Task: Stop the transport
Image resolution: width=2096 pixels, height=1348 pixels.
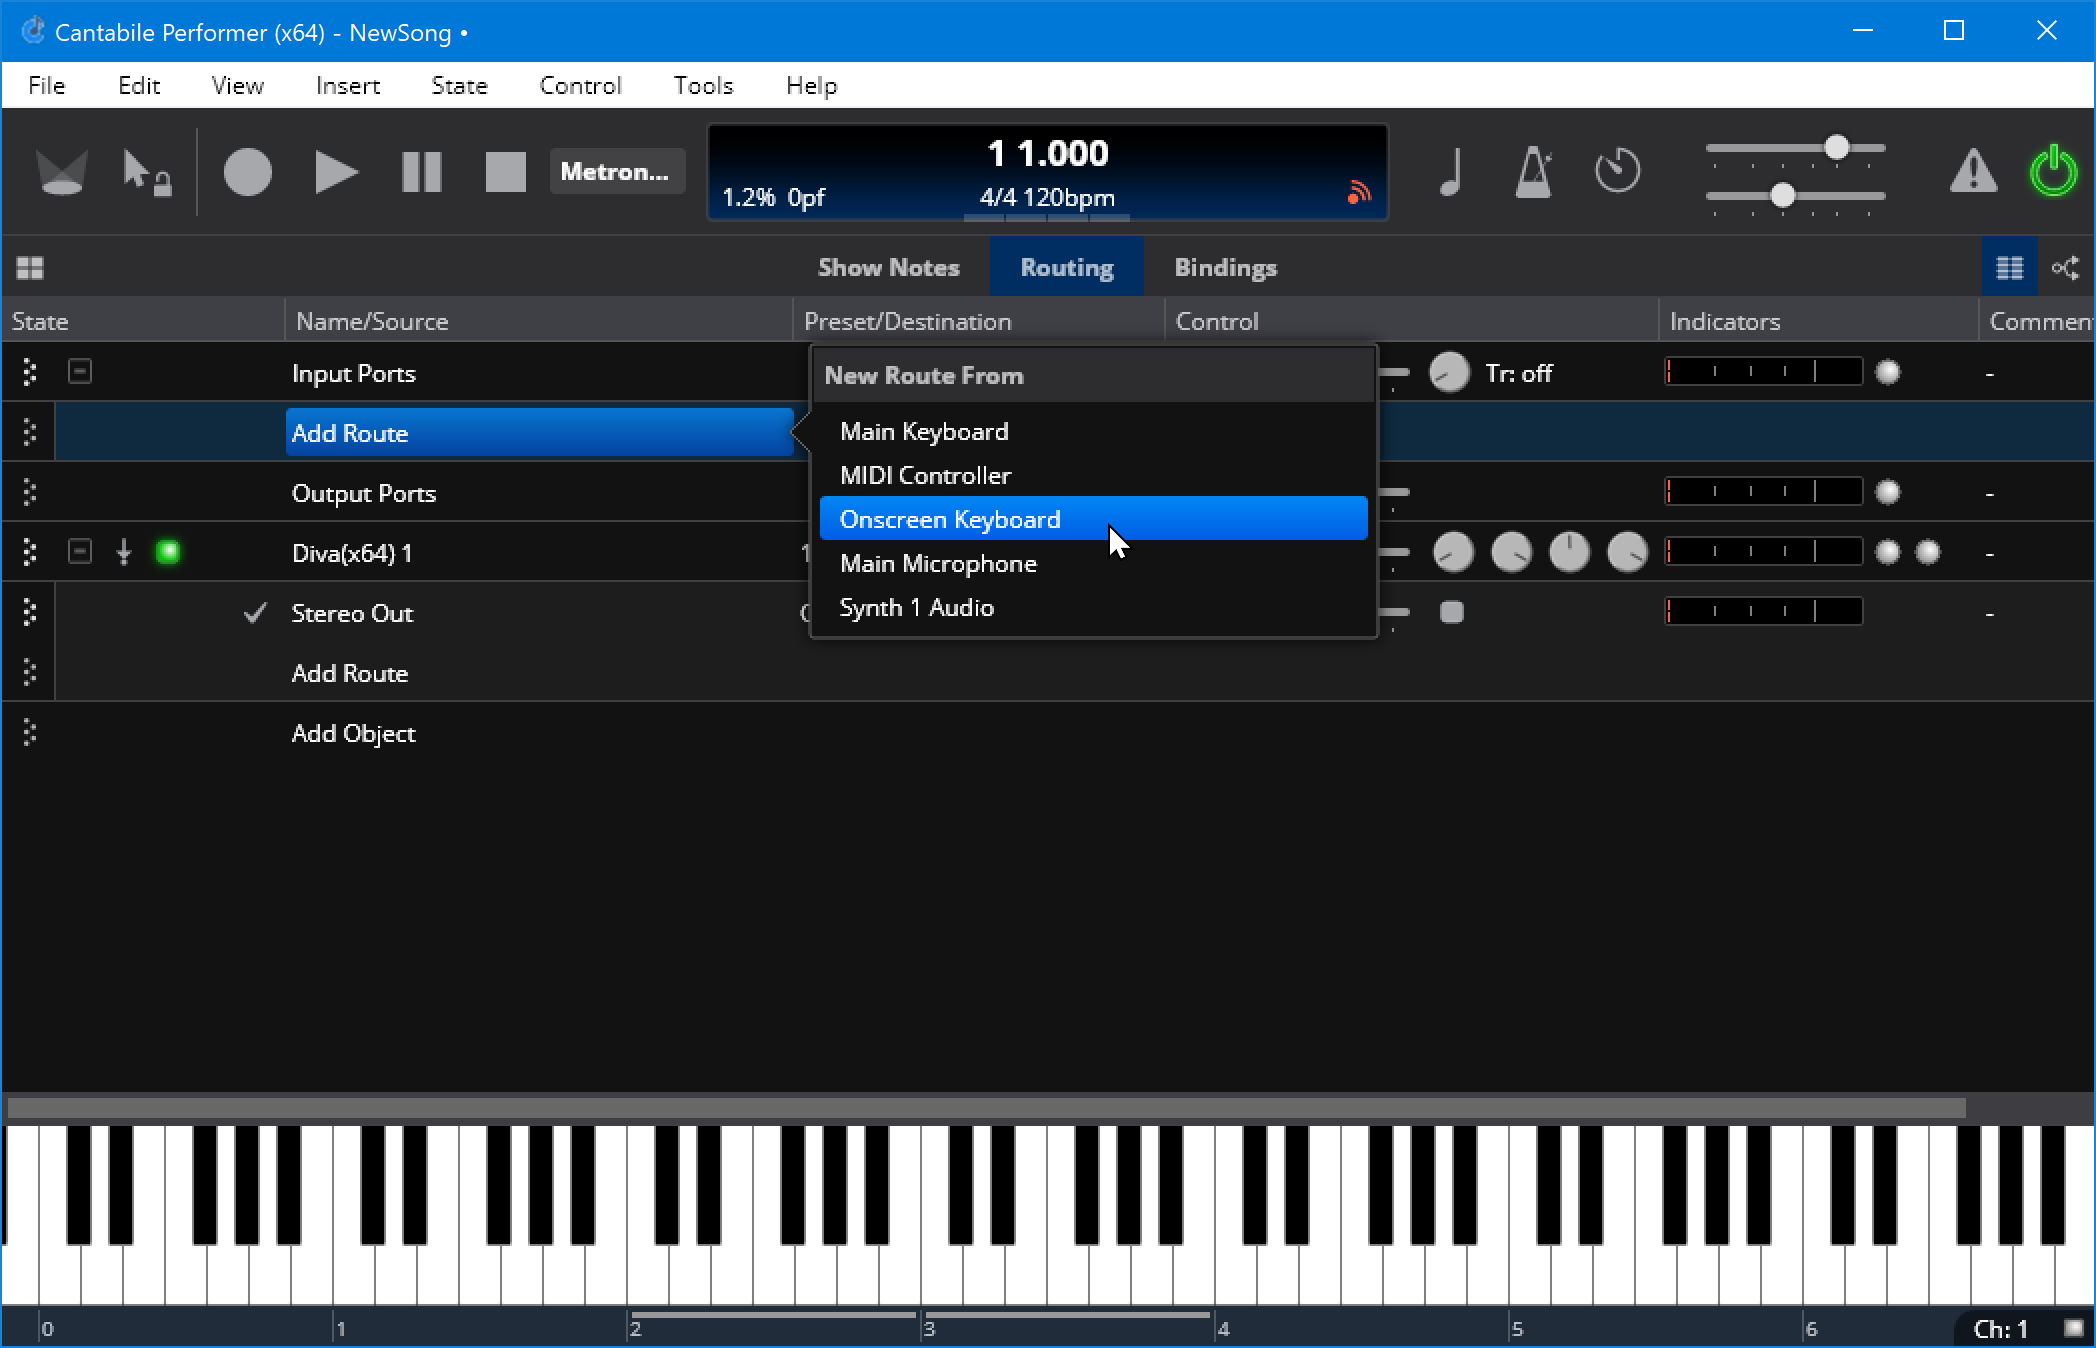Action: [505, 172]
